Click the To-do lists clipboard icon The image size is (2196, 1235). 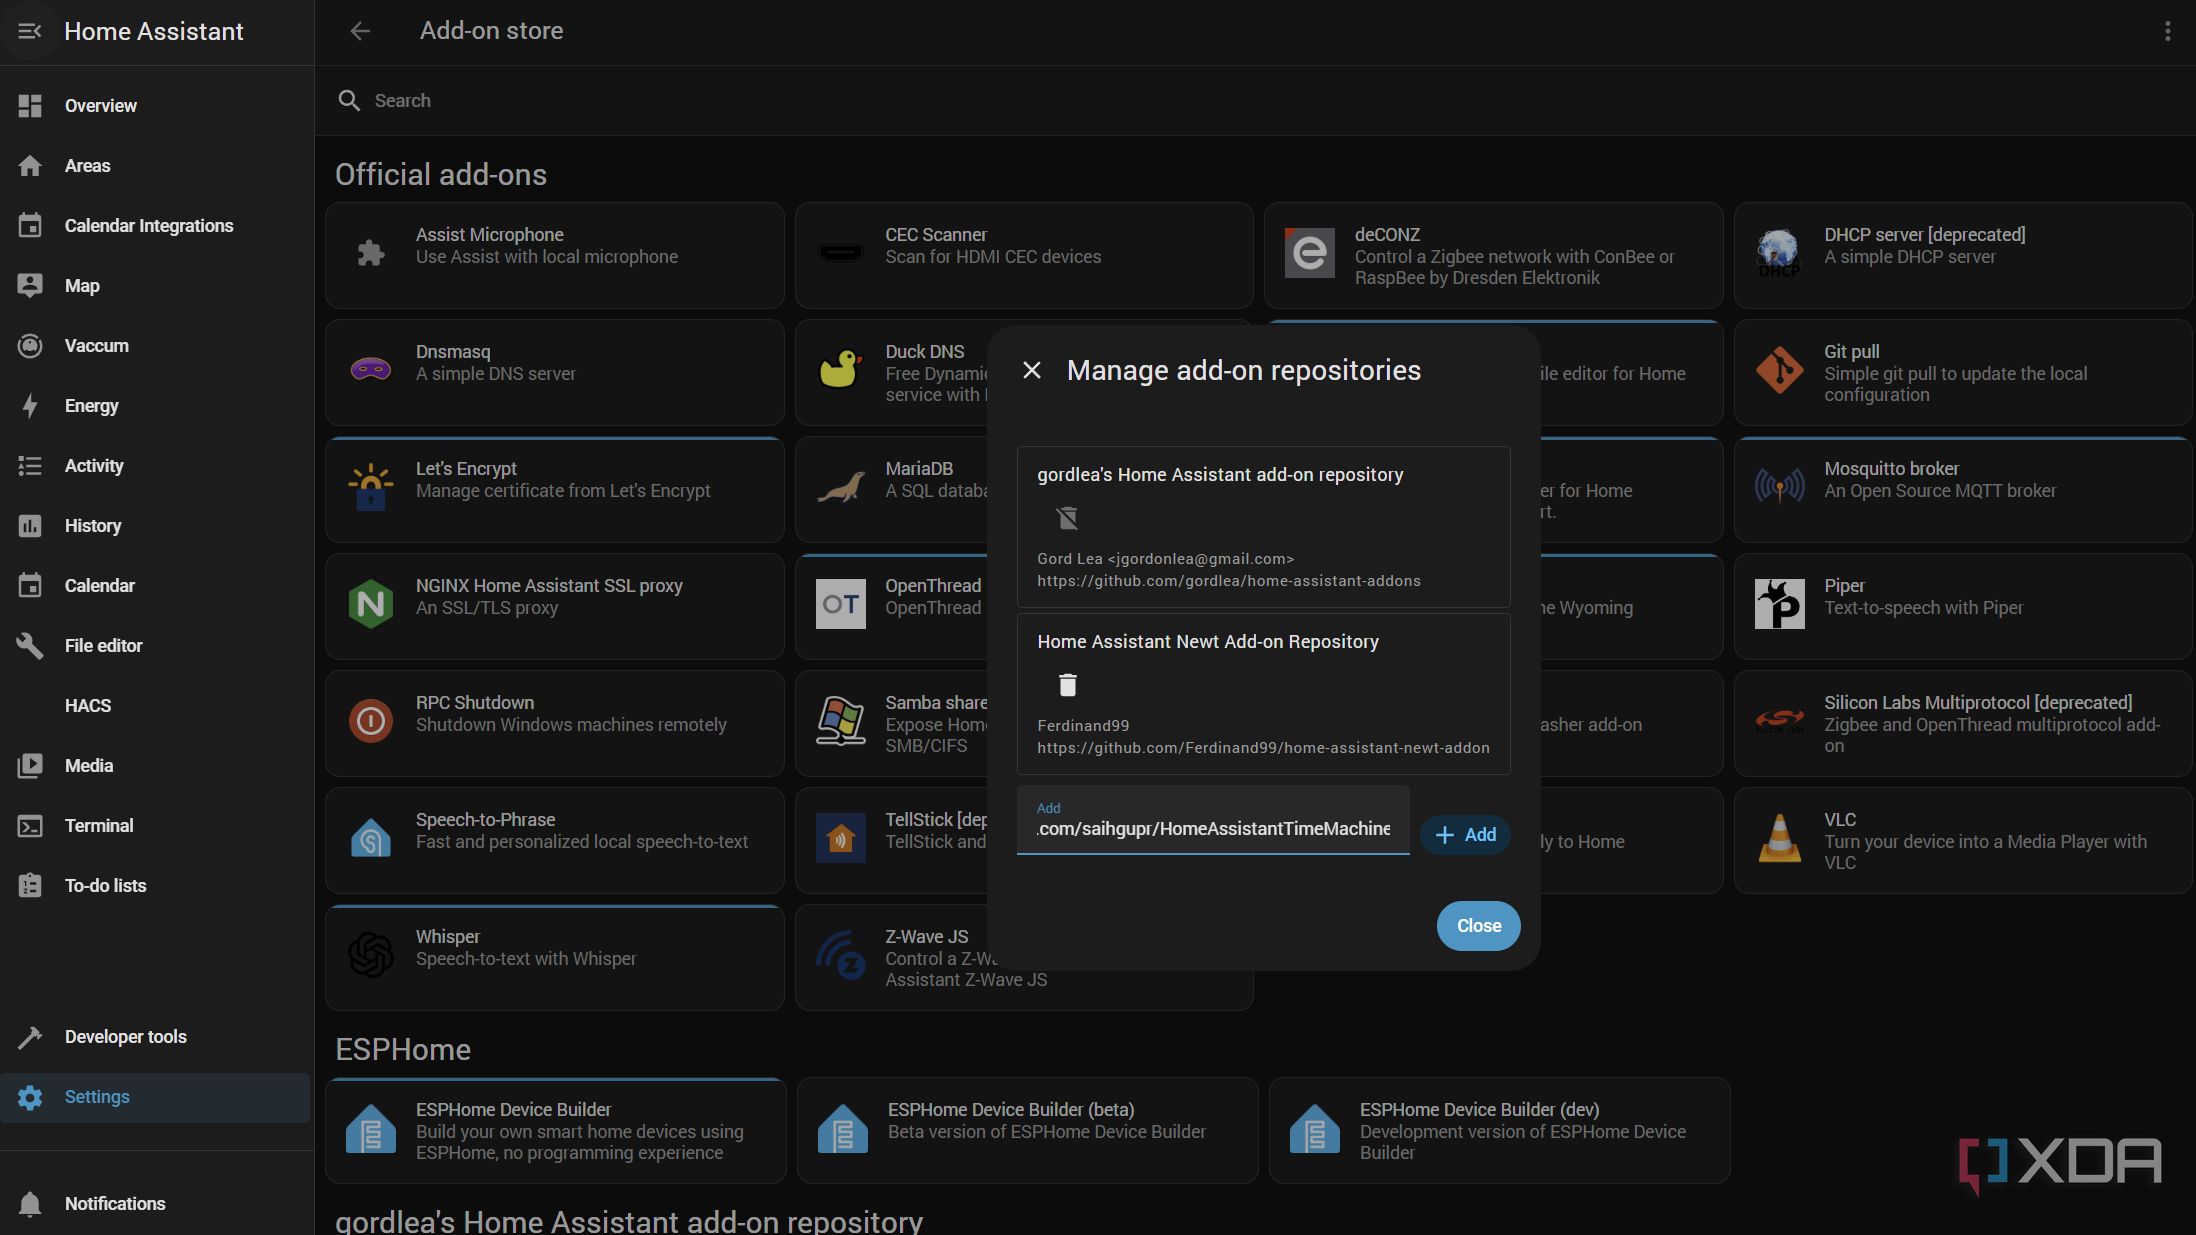30,886
